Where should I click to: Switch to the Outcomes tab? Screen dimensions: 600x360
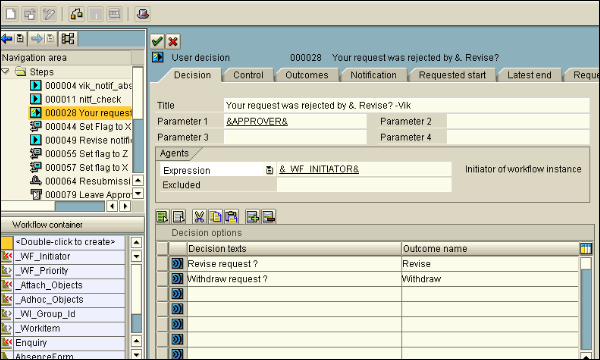[x=307, y=75]
